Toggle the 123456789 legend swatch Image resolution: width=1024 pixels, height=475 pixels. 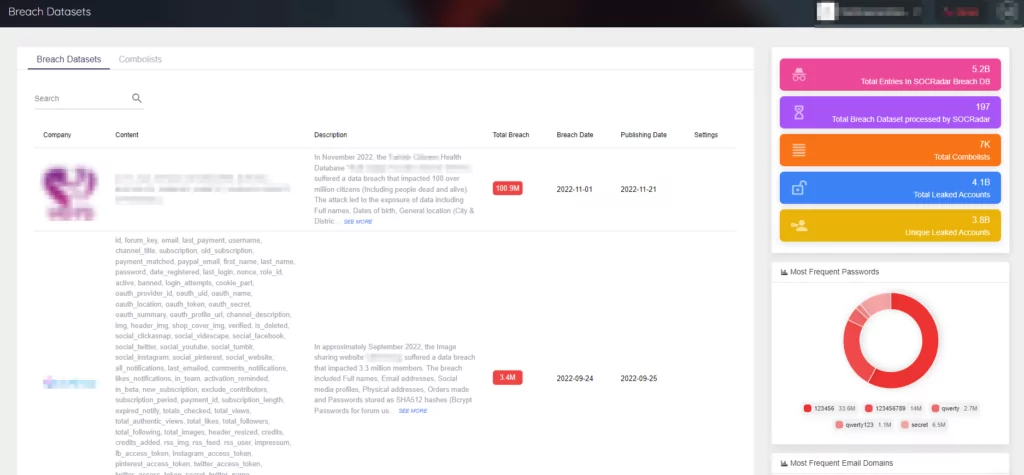click(x=869, y=408)
